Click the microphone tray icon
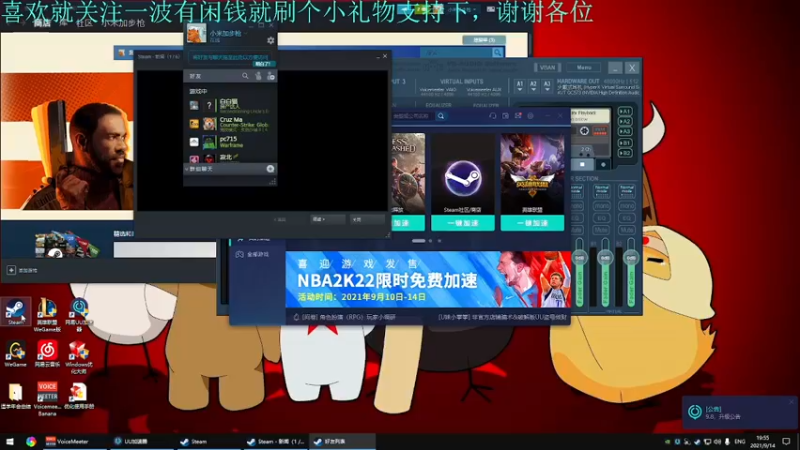Screen dimensions: 800x450 (727, 441)
